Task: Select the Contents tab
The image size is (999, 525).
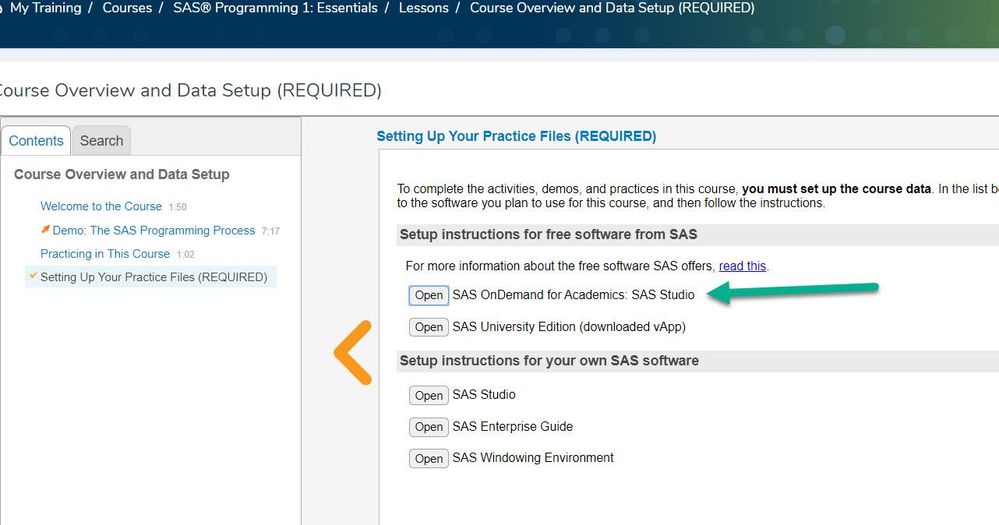Action: [x=36, y=141]
